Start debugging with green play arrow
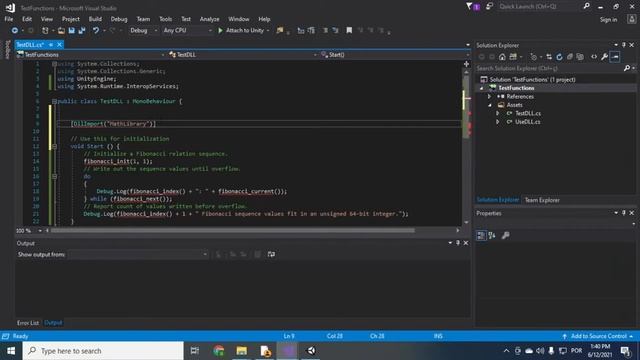Image resolution: width=640 pixels, height=360 pixels. (220, 31)
